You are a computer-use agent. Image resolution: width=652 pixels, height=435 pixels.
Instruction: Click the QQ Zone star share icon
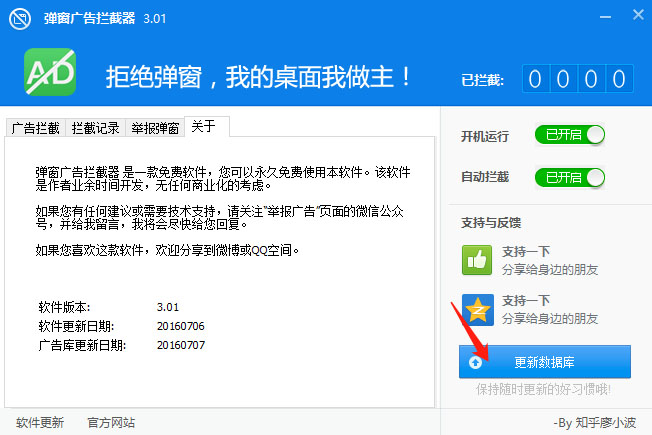coord(477,310)
